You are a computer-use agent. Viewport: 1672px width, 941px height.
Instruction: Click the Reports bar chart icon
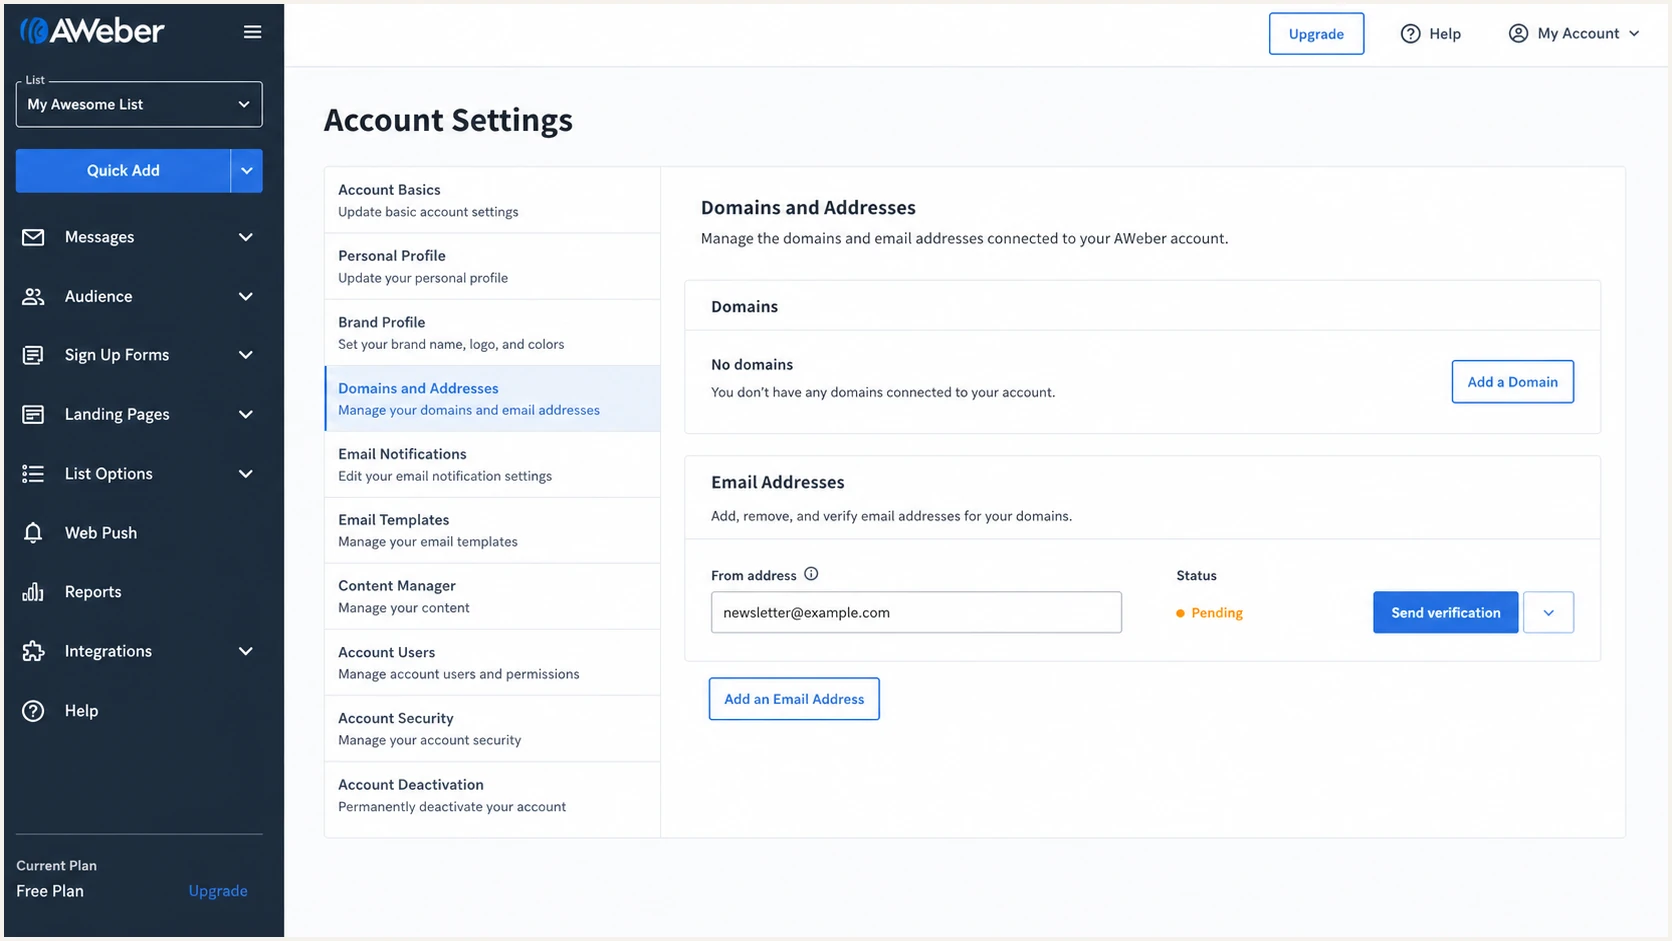[x=33, y=591]
